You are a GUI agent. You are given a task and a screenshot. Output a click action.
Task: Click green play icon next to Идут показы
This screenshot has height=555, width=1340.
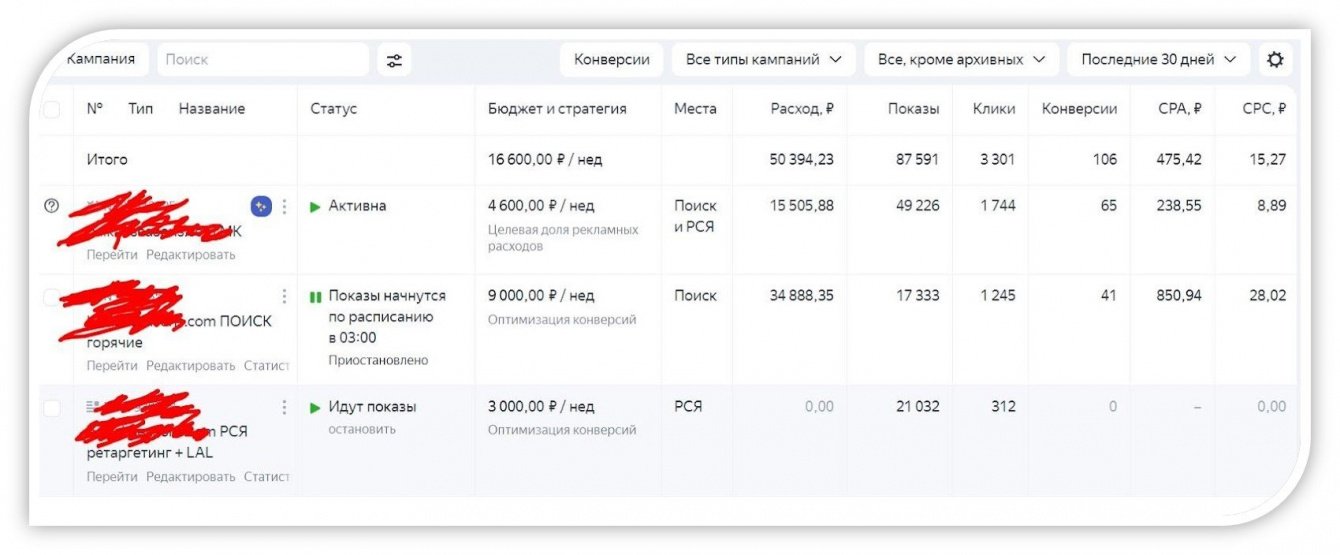pos(315,407)
